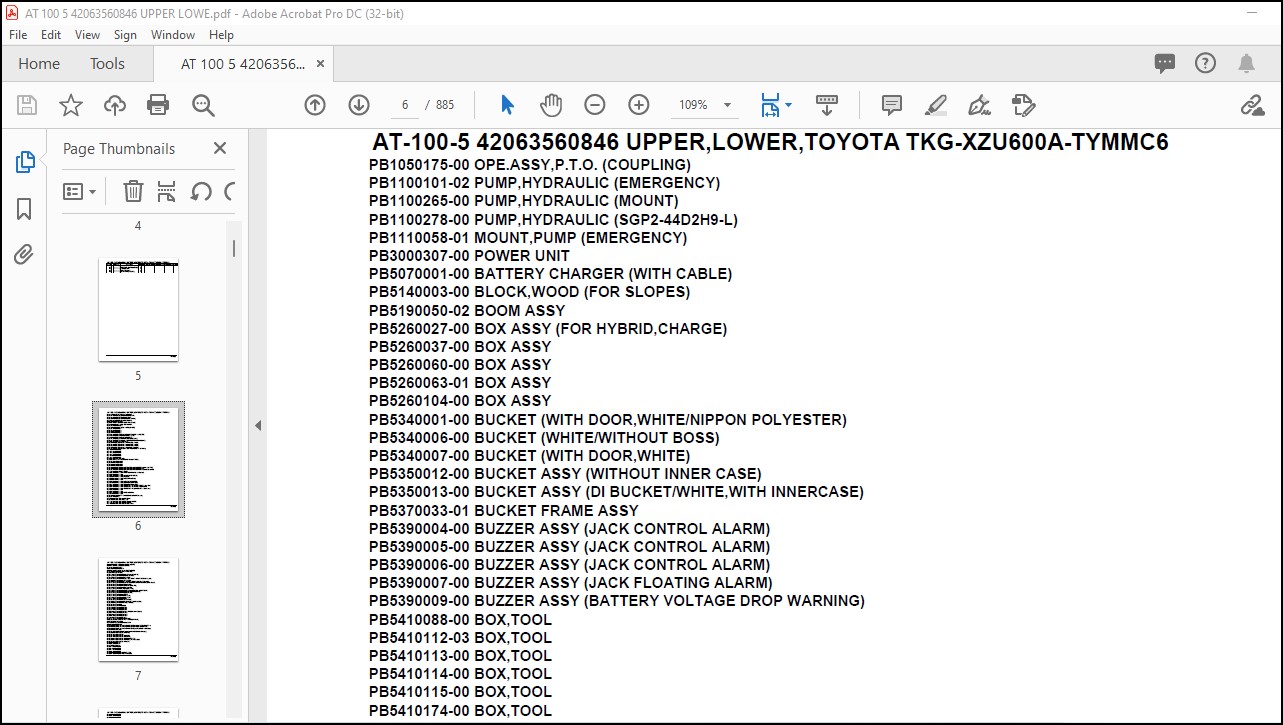This screenshot has height=725, width=1283.
Task: Click the line PB5390007-00 JACK FLOATING ALARM
Action: [570, 583]
